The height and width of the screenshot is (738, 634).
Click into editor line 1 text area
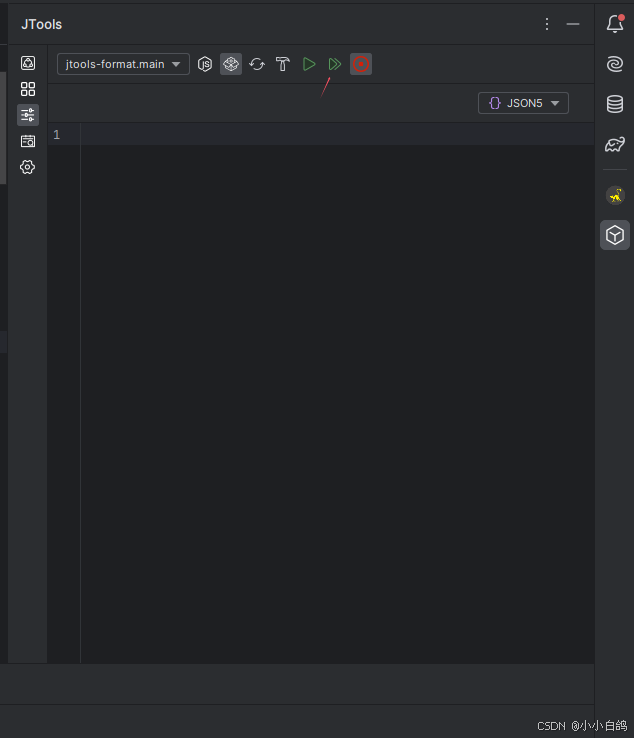(x=337, y=135)
